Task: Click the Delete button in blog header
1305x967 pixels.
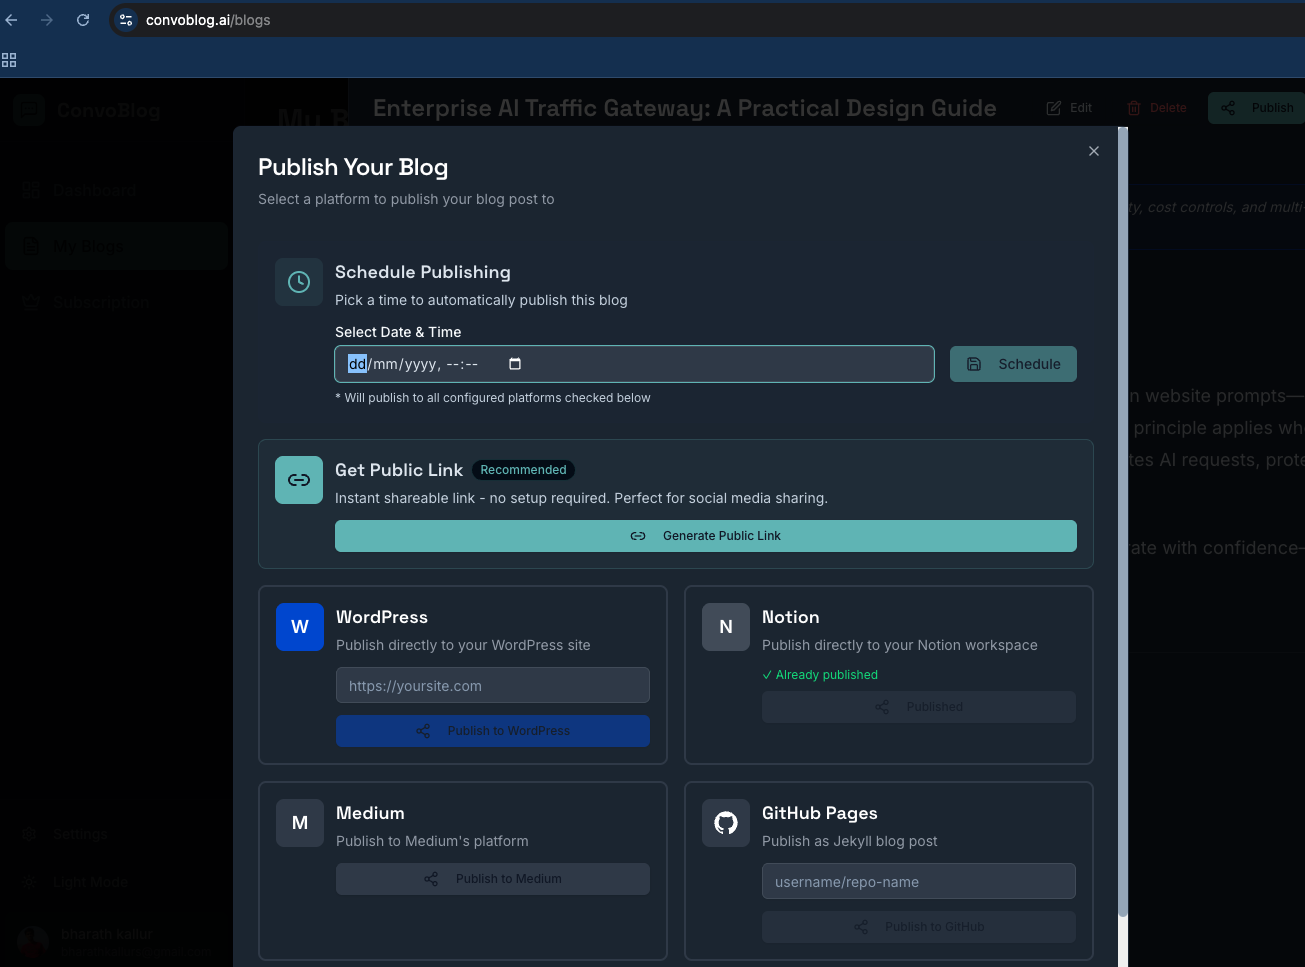Action: pyautogui.click(x=1157, y=108)
